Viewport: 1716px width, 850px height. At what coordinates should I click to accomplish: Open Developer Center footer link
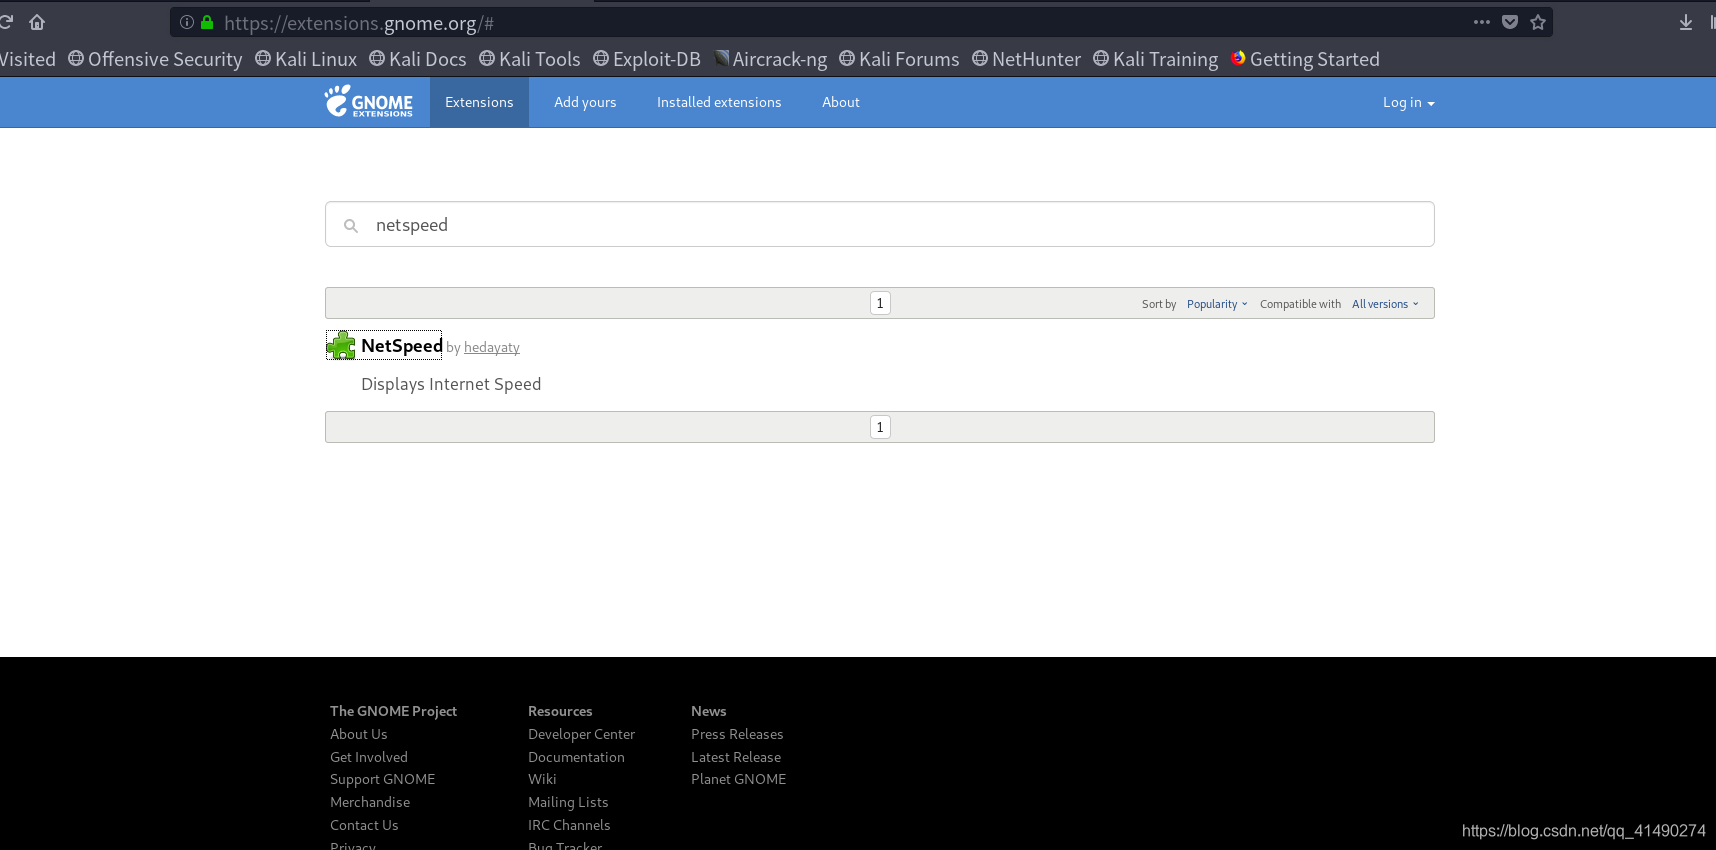[582, 734]
